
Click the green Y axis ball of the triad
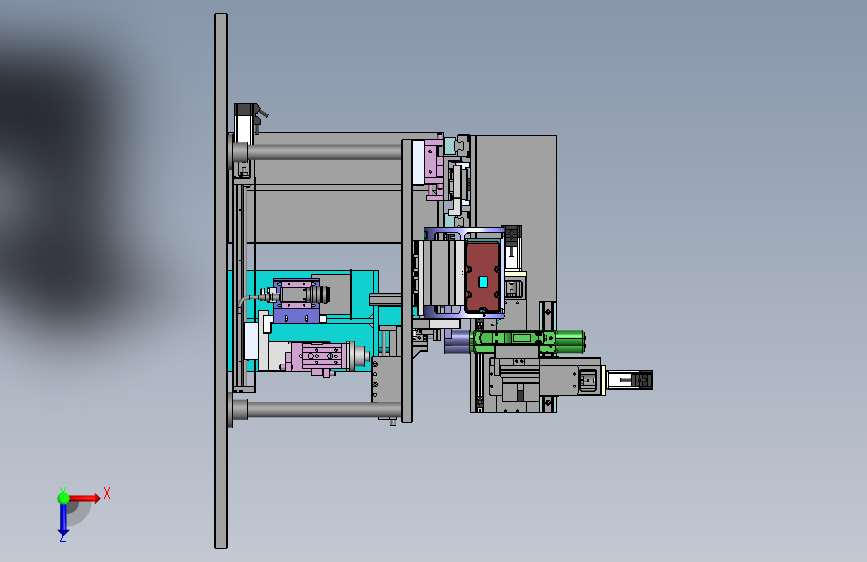[64, 498]
